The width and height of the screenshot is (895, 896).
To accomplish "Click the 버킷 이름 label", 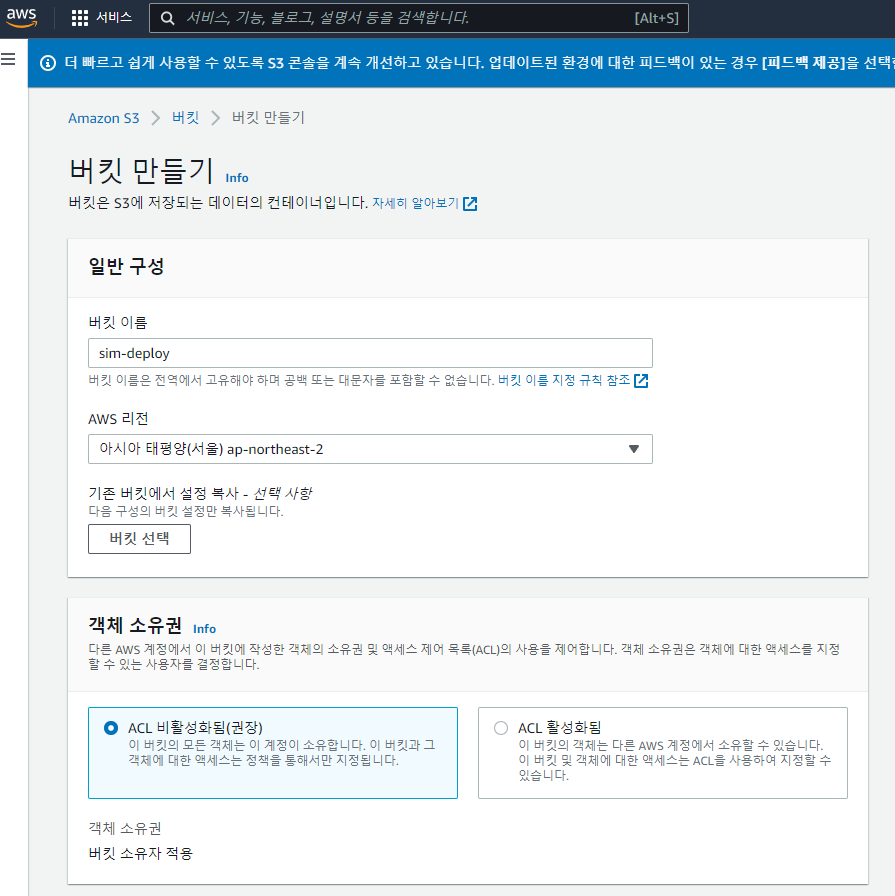I will tap(118, 322).
